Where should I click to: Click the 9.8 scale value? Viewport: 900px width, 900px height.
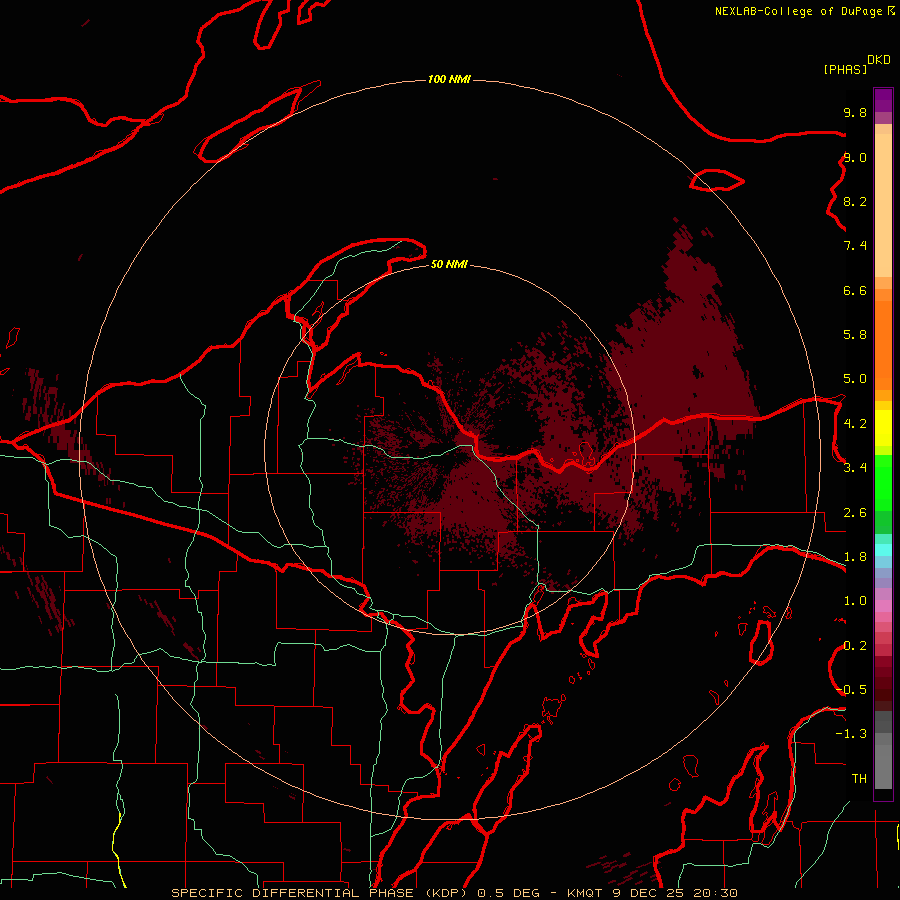(x=855, y=112)
